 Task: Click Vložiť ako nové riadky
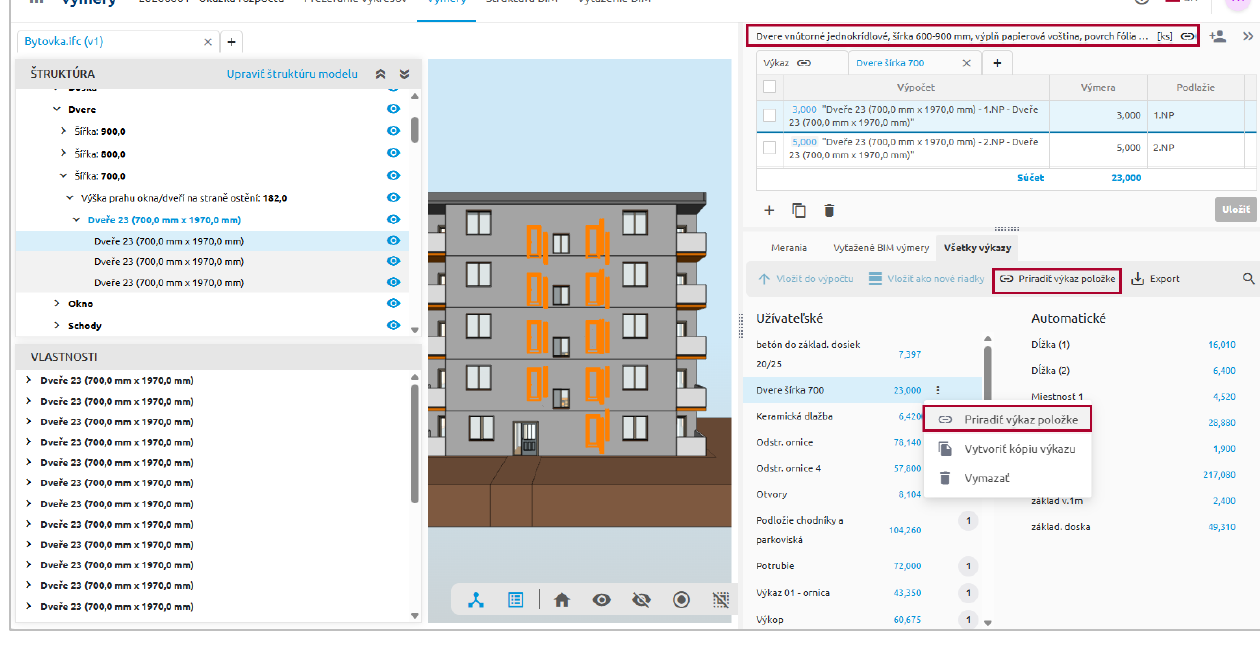pyautogui.click(x=926, y=279)
